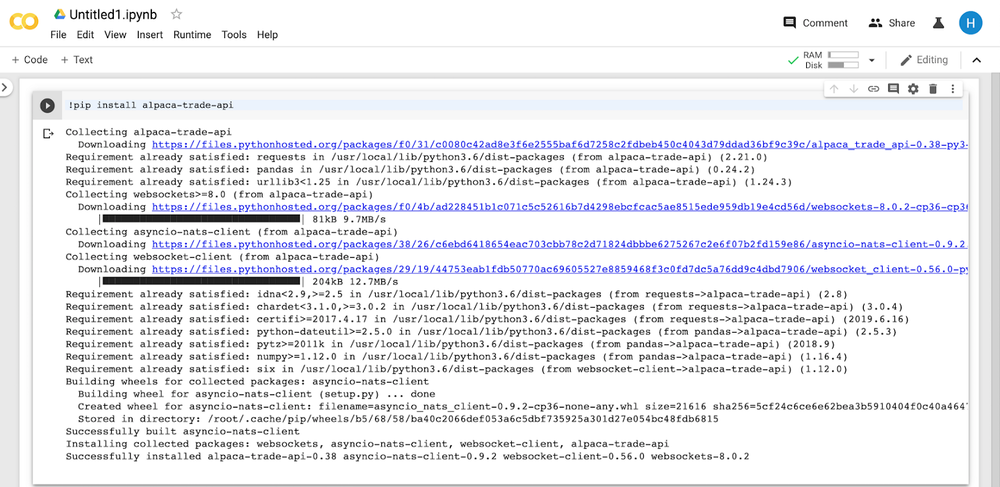The width and height of the screenshot is (1000, 487).
Task: Click the 204kB download progress bar
Action: coord(201,282)
